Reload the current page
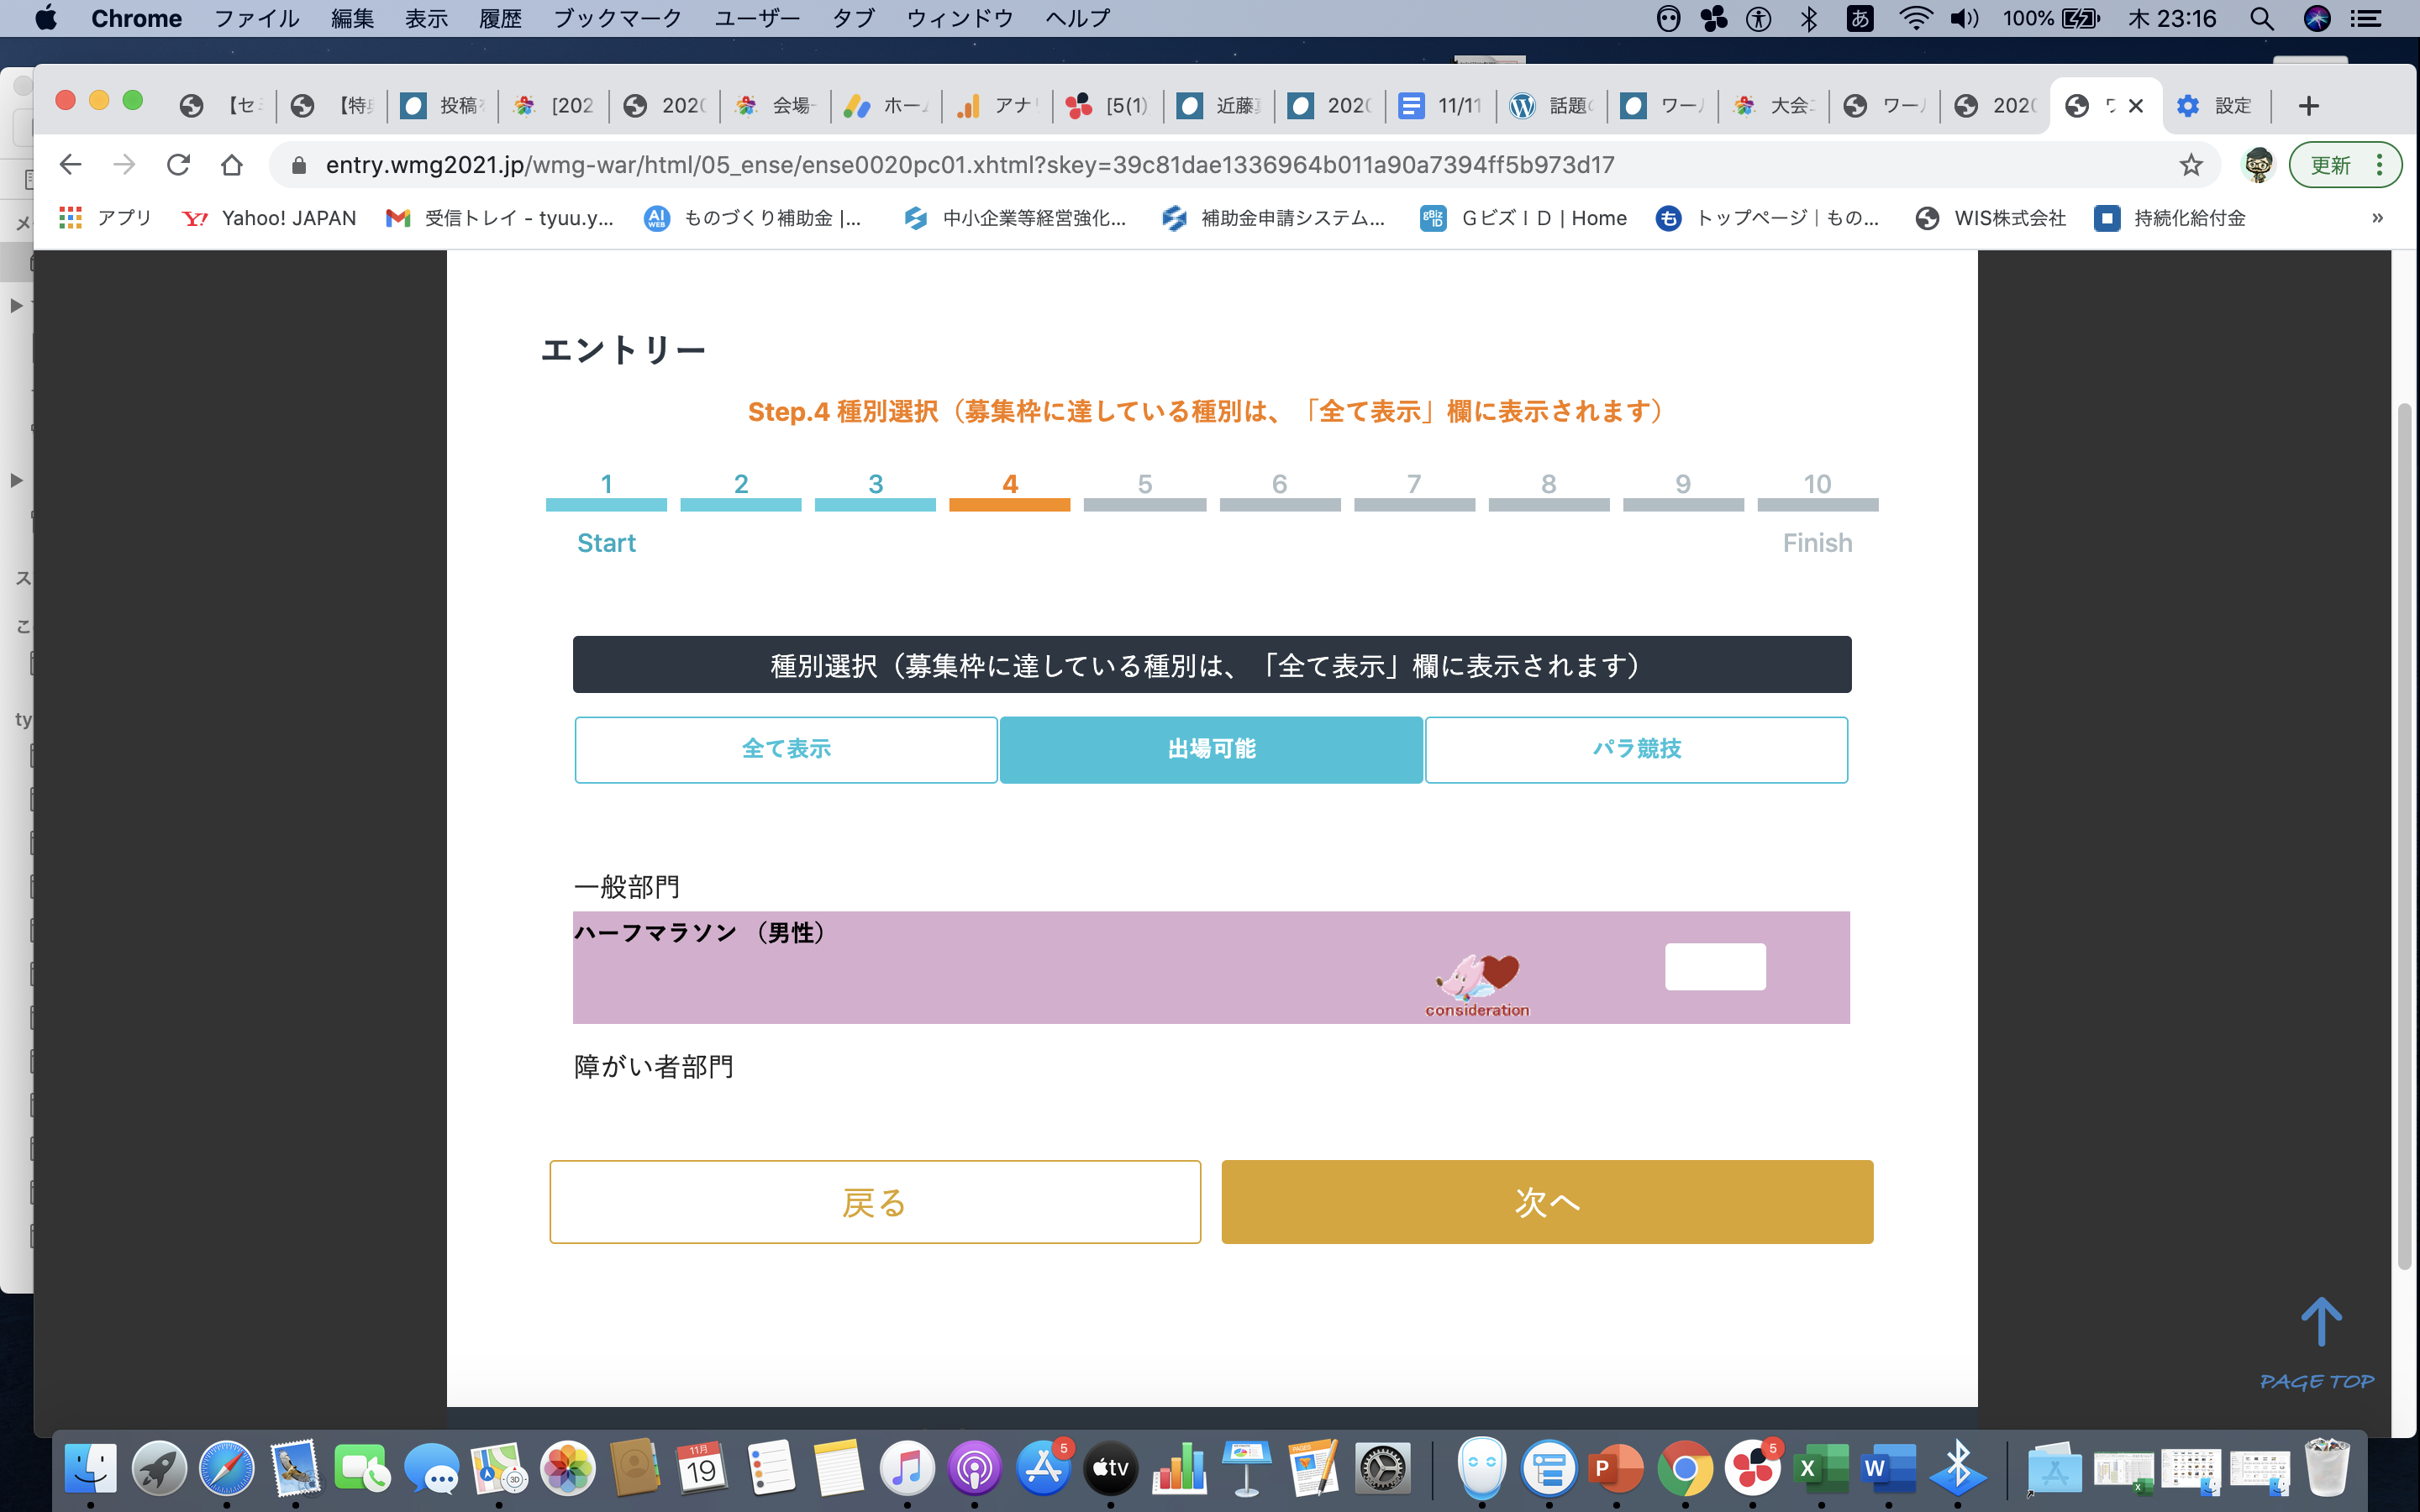Image resolution: width=2420 pixels, height=1512 pixels. click(x=178, y=165)
